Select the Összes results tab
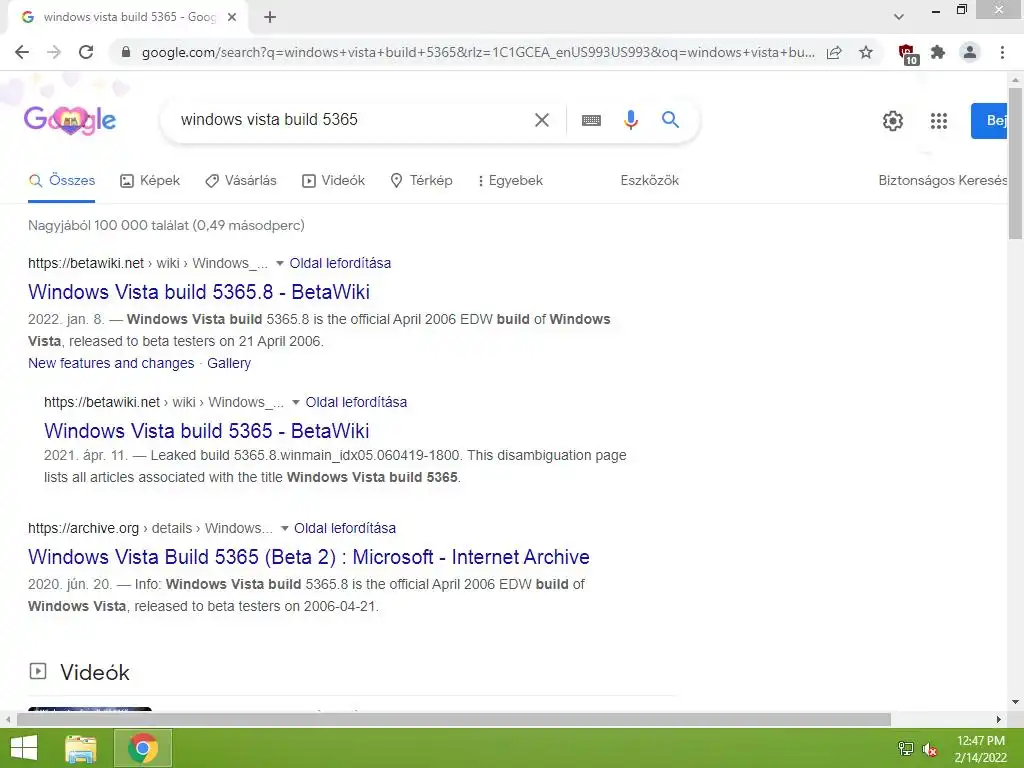Image resolution: width=1024 pixels, height=768 pixels. tap(62, 180)
